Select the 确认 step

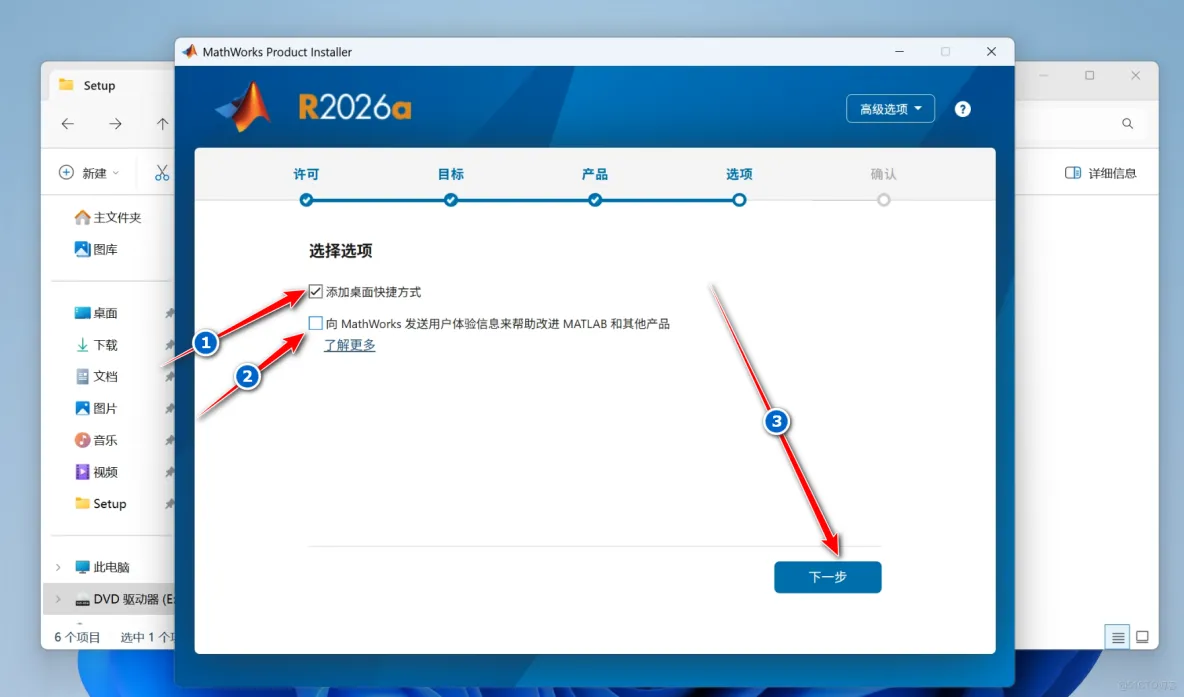tap(883, 174)
